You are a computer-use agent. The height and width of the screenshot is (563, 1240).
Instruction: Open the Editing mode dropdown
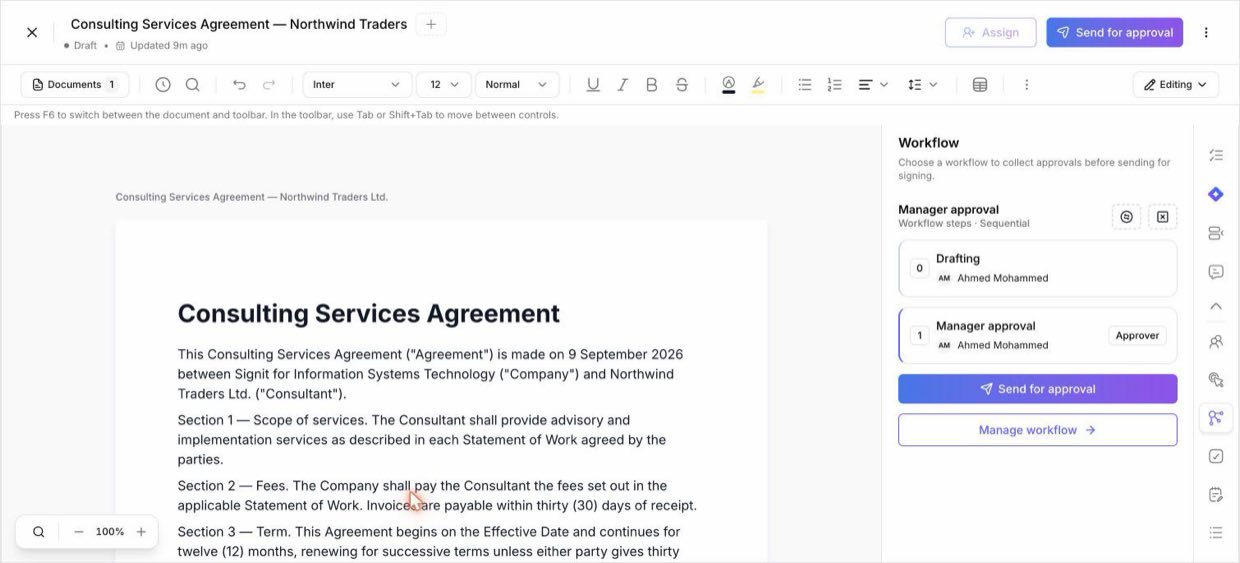(1176, 85)
